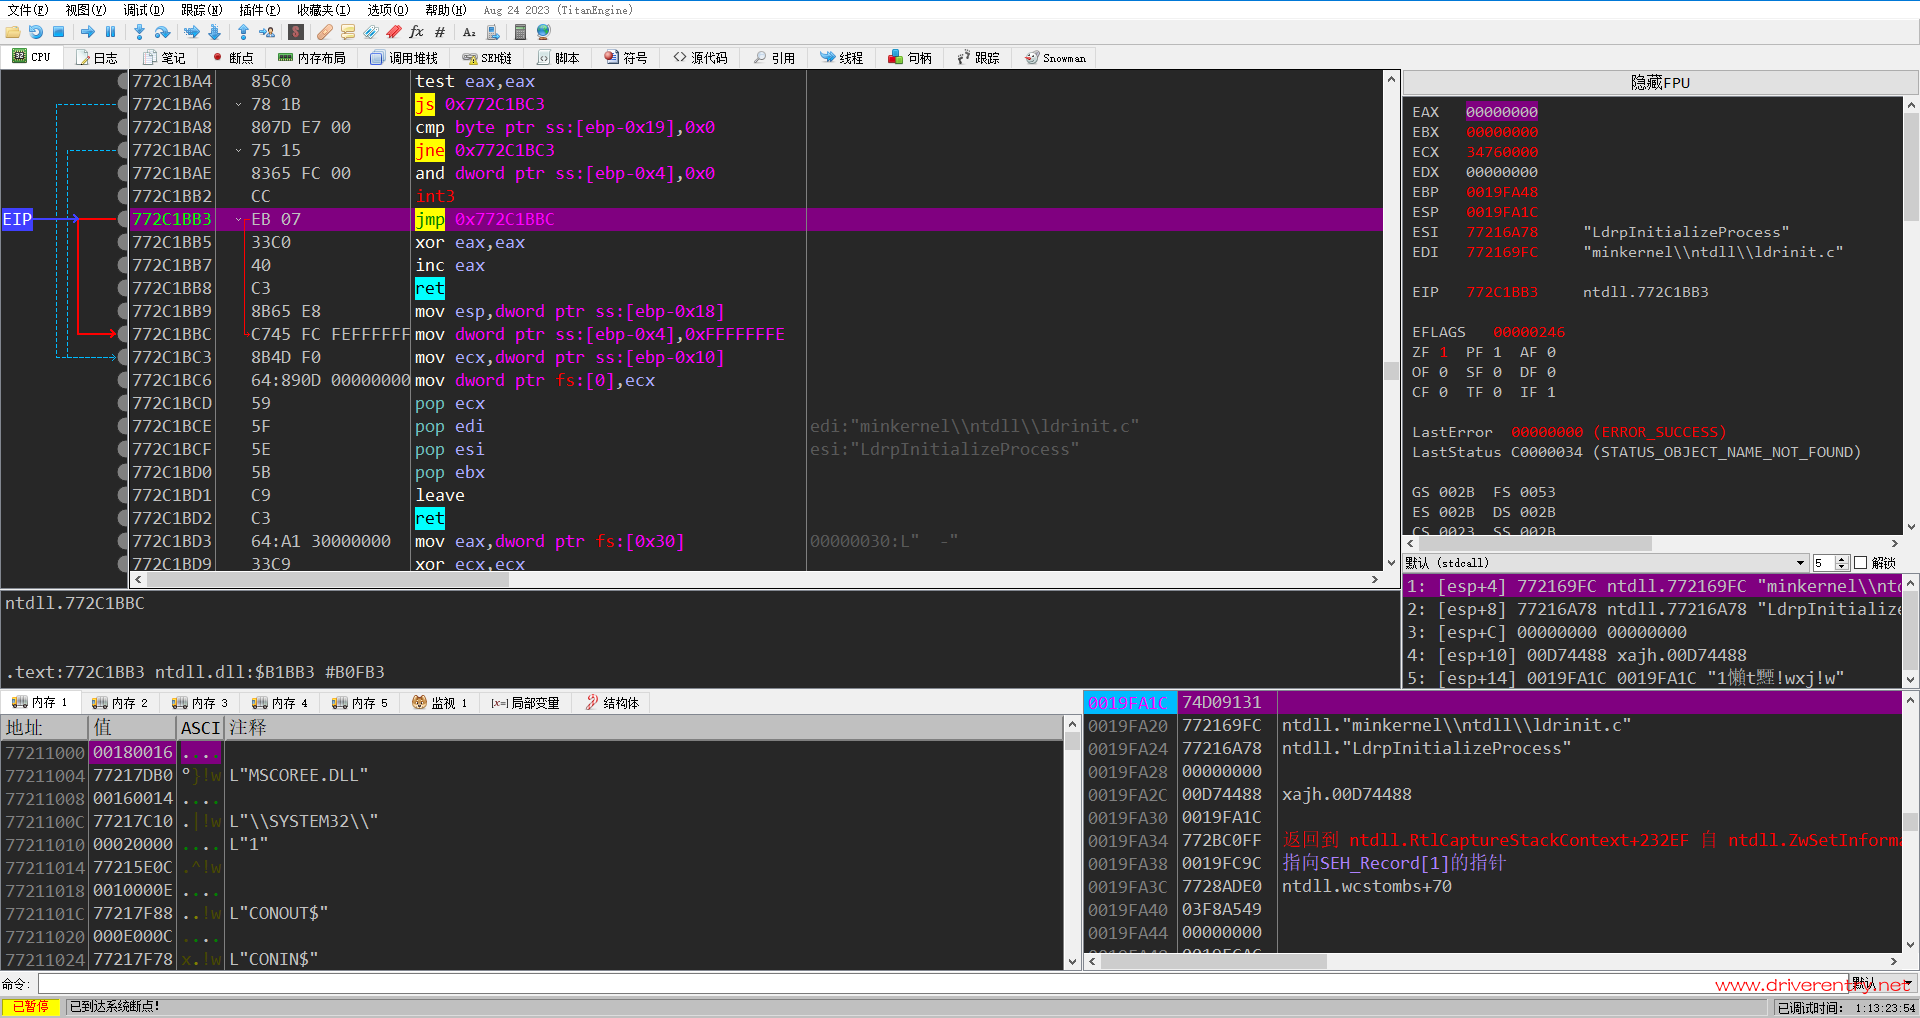Open the 插件(P) menu
The image size is (1920, 1018).
pyautogui.click(x=260, y=10)
